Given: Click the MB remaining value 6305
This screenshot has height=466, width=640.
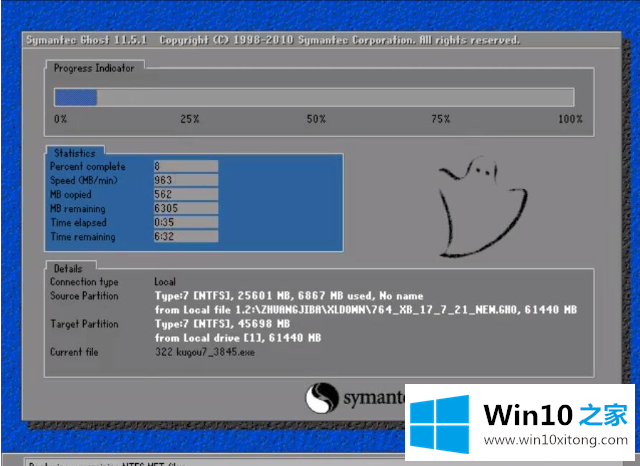Looking at the screenshot, I should pos(186,208).
